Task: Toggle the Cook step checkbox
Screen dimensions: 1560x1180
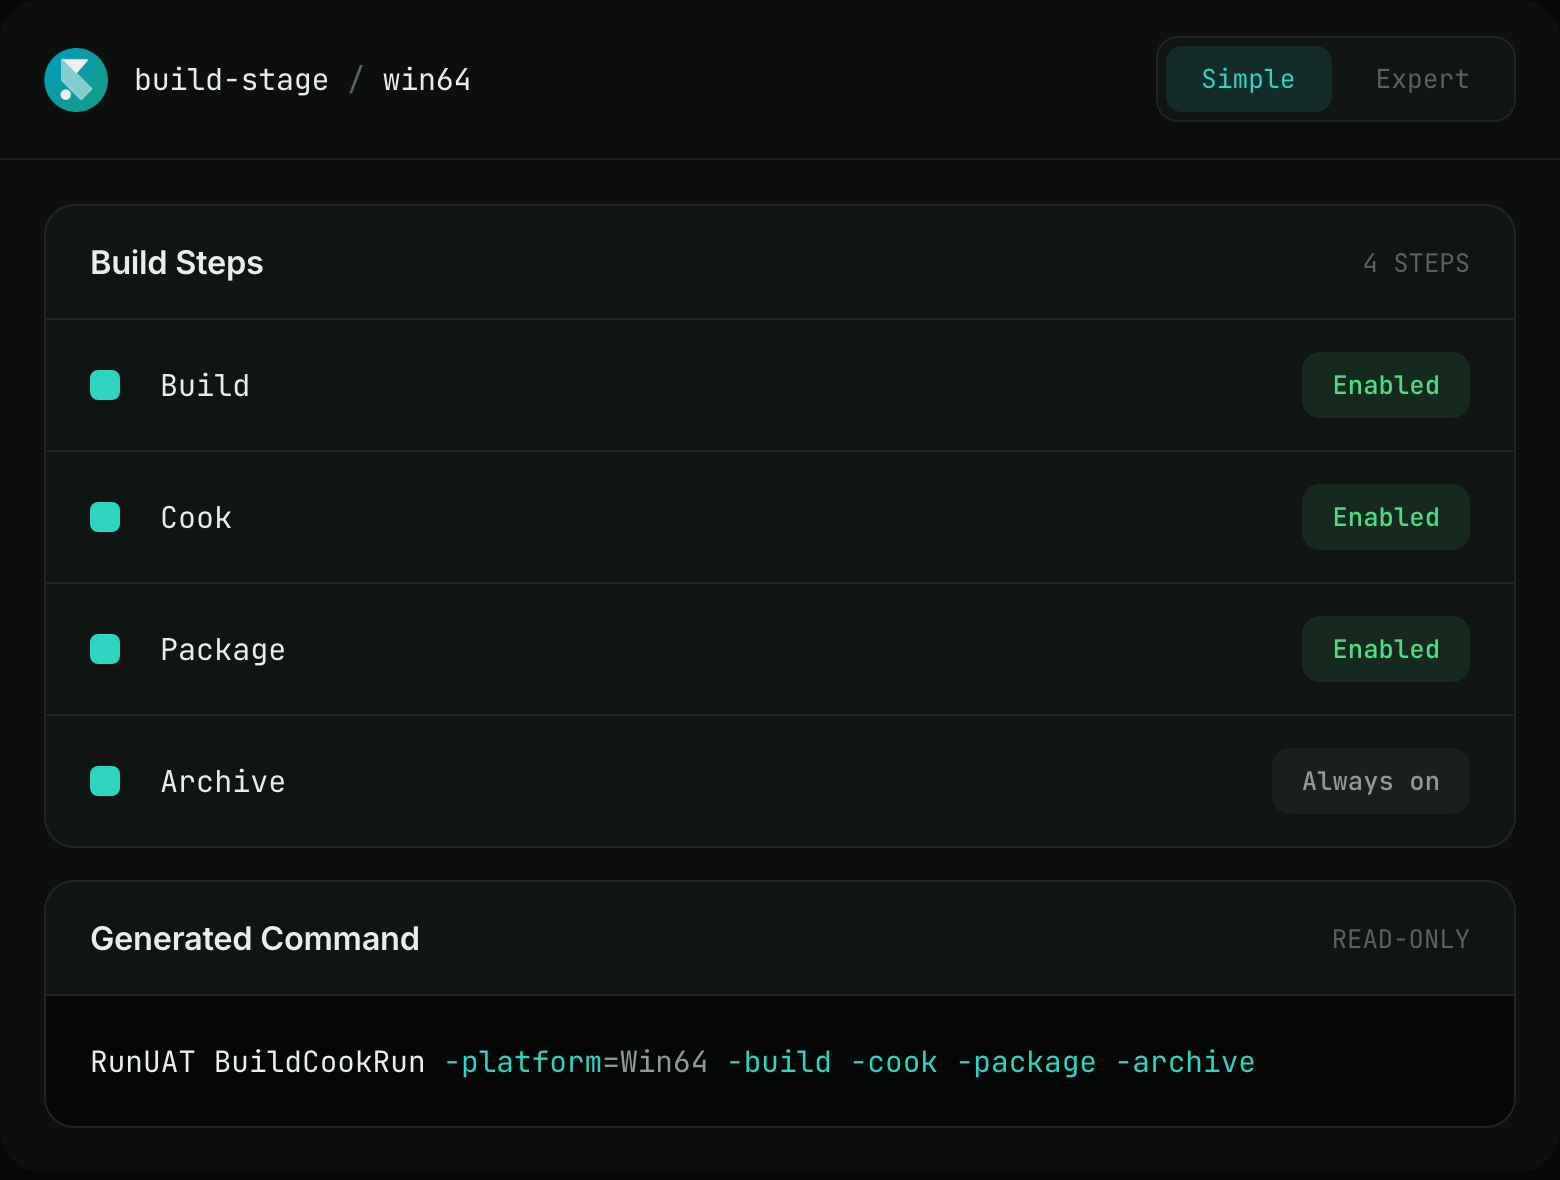Action: pyautogui.click(x=105, y=517)
